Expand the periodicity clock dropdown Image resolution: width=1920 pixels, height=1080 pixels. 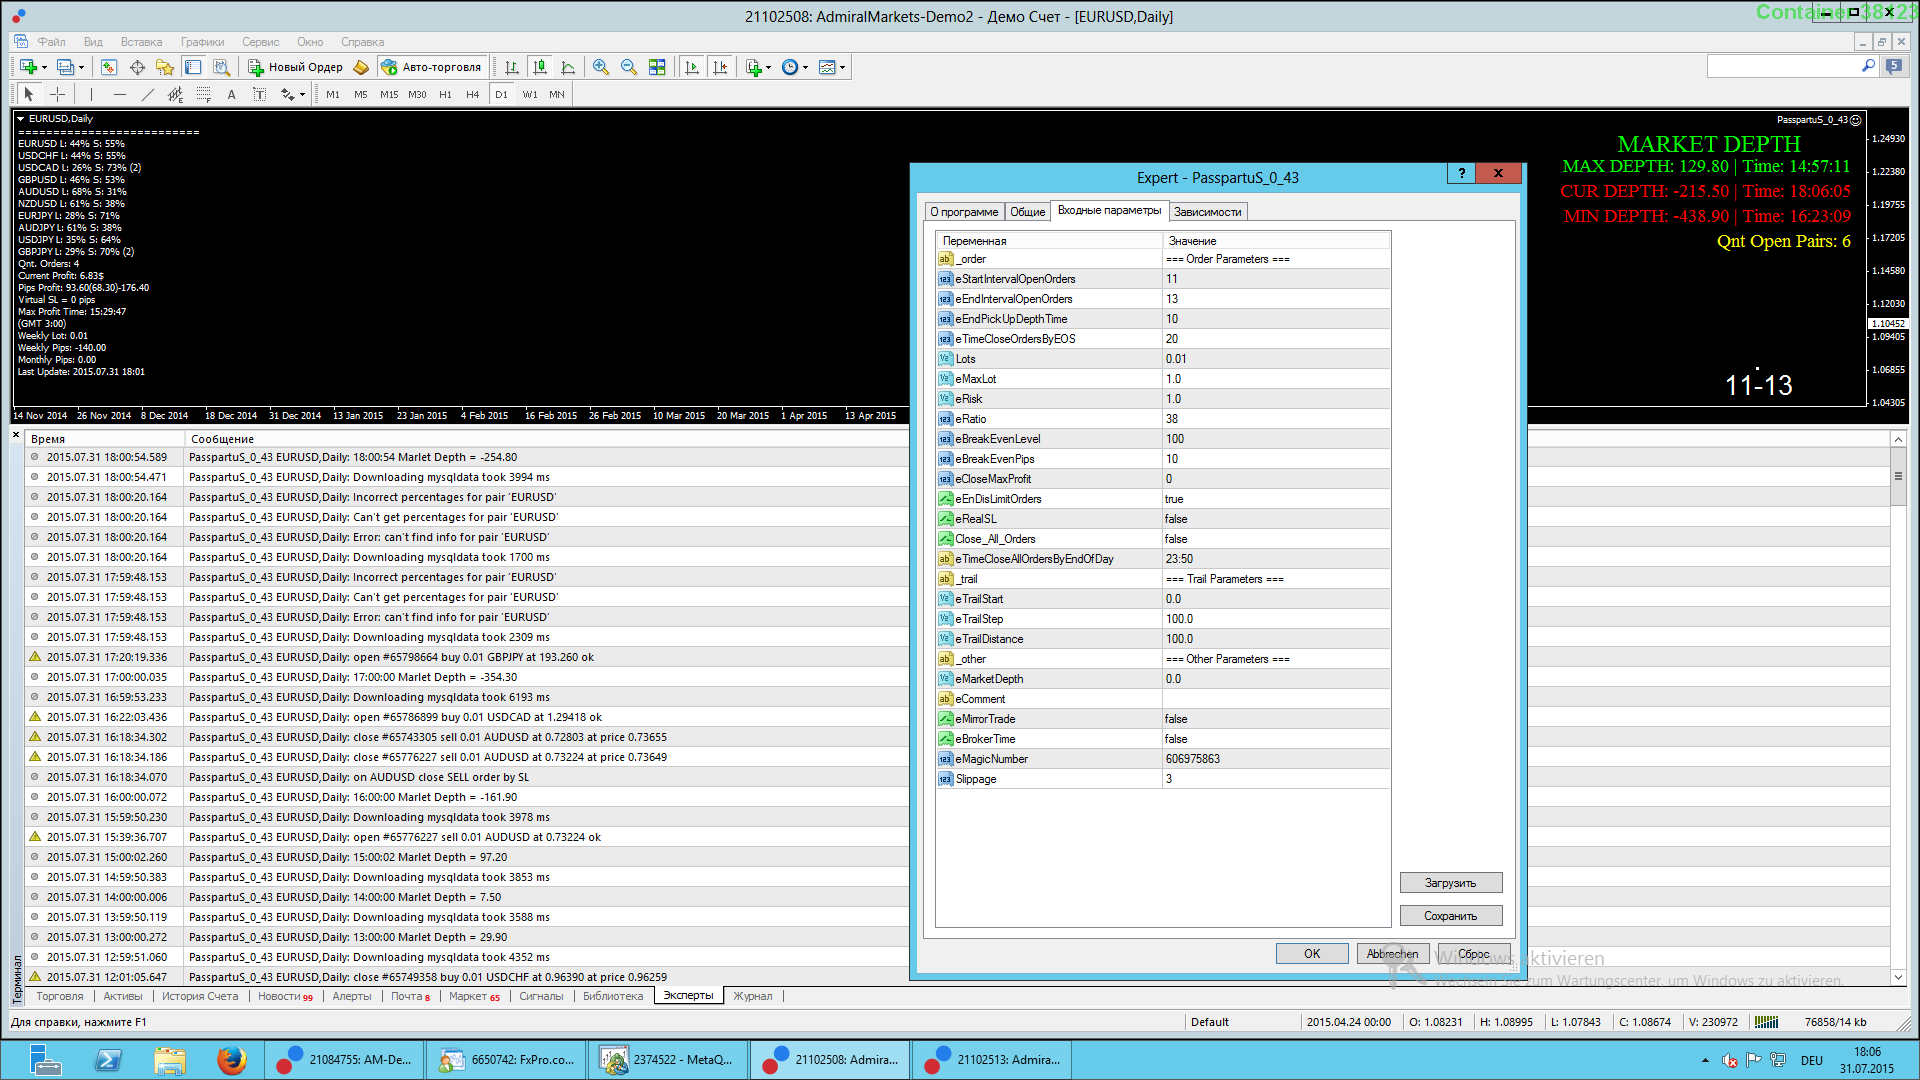click(x=805, y=67)
